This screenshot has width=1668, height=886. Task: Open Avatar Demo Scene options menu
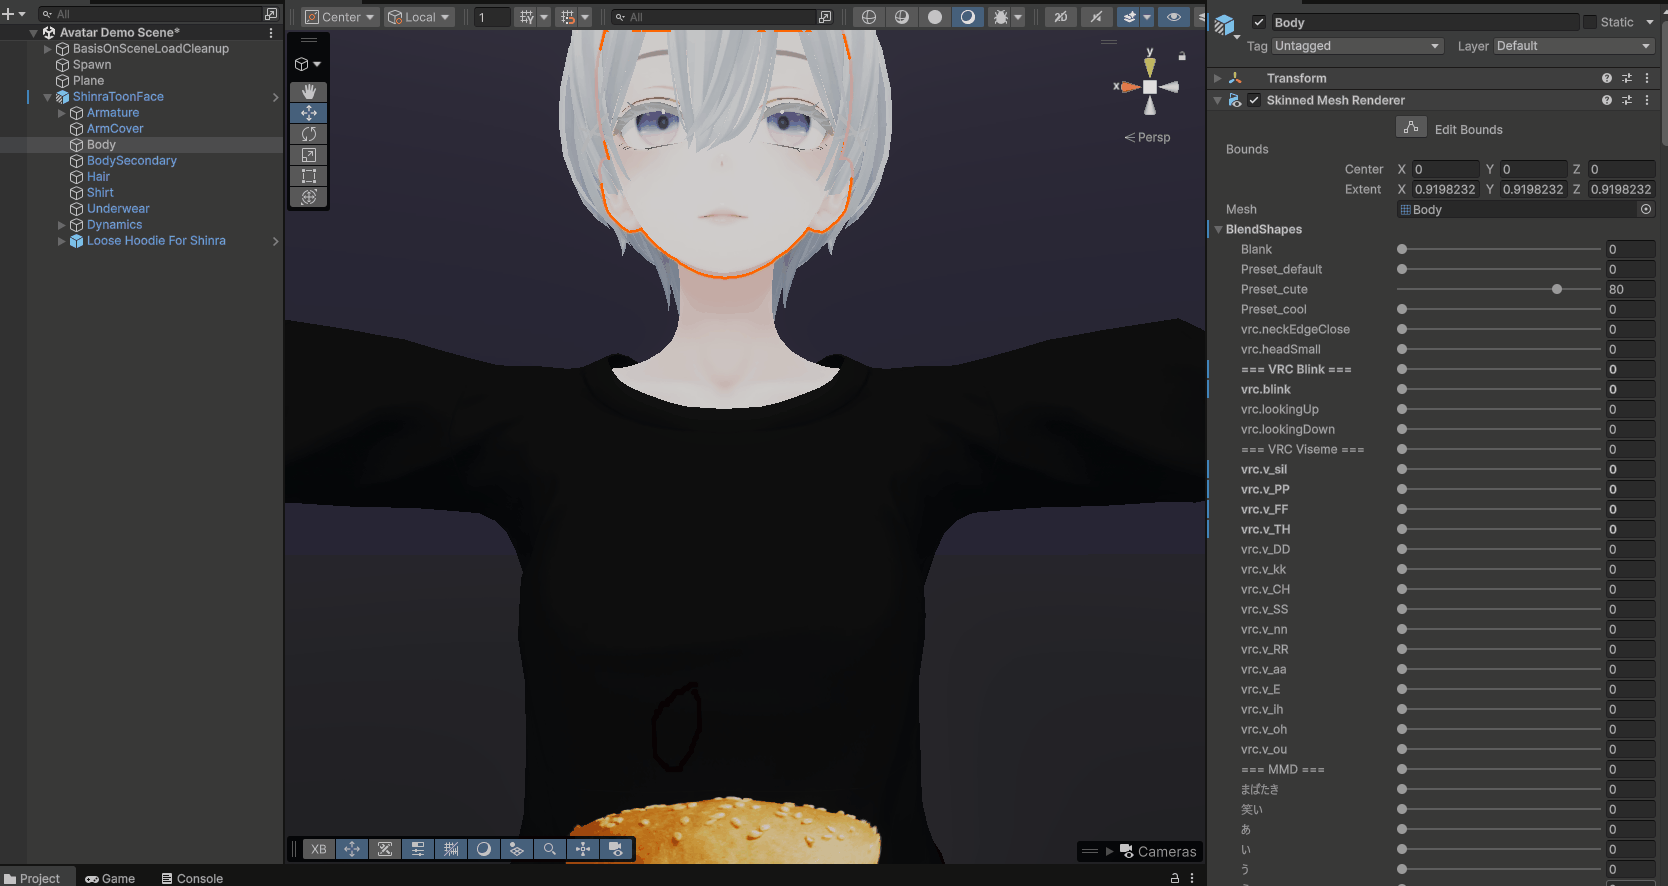(x=271, y=33)
